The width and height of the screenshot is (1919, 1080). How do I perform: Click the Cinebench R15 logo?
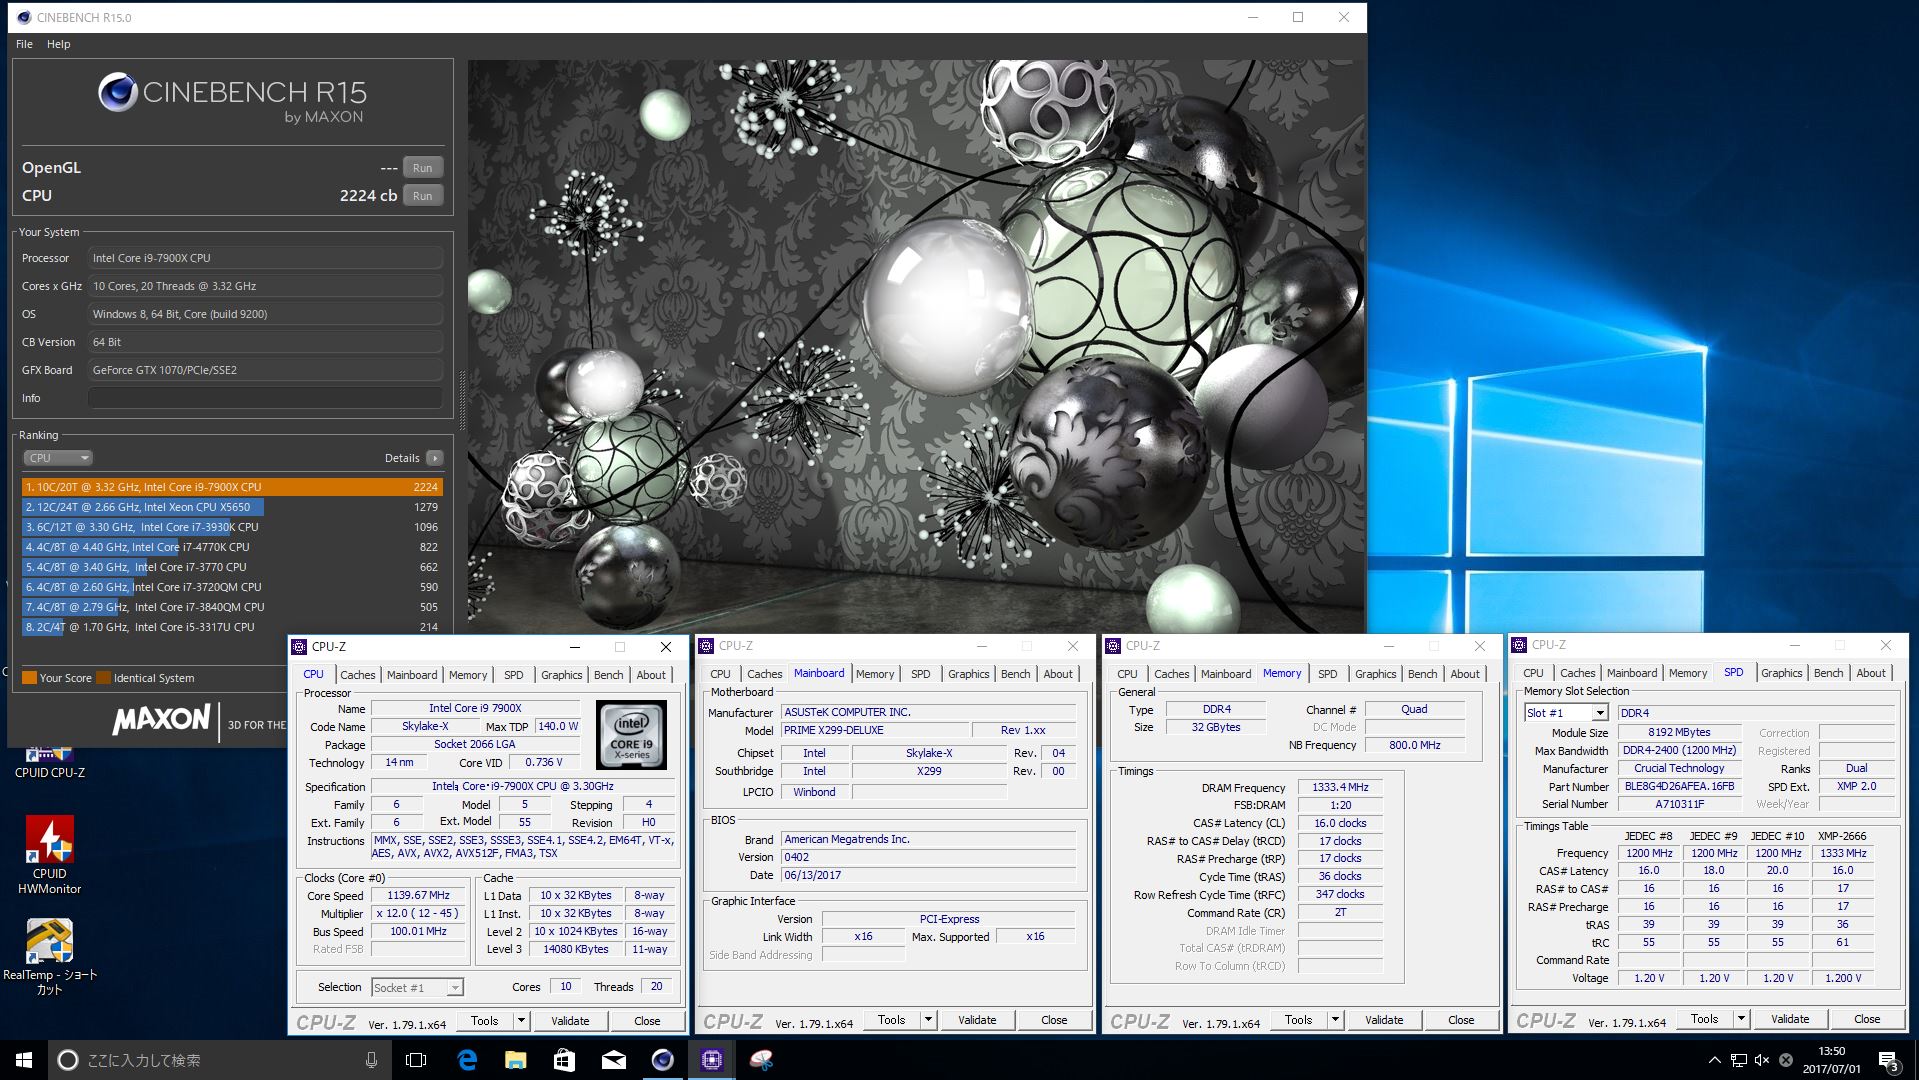coord(232,99)
